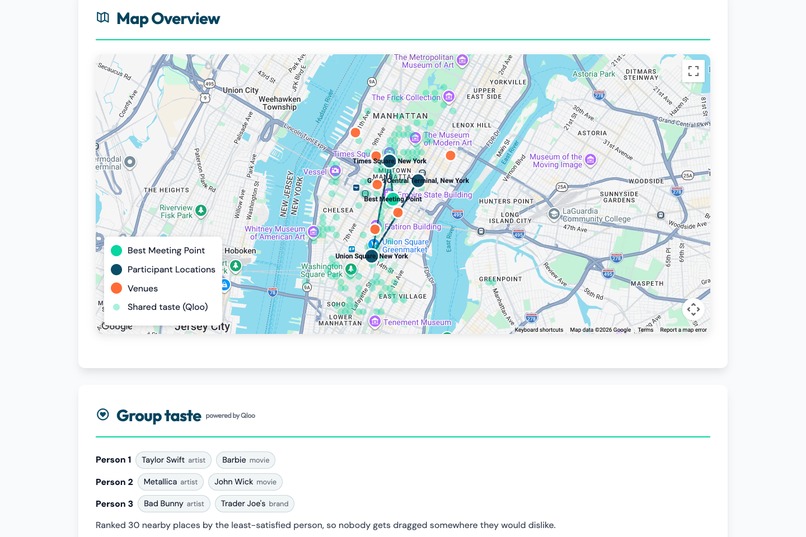The height and width of the screenshot is (537, 806).
Task: Click the Riverview Fisk Park pin
Action: coord(201,211)
